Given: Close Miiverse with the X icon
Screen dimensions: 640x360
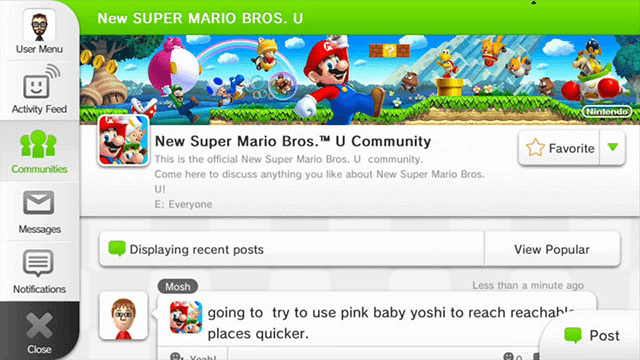Looking at the screenshot, I should coord(39,325).
